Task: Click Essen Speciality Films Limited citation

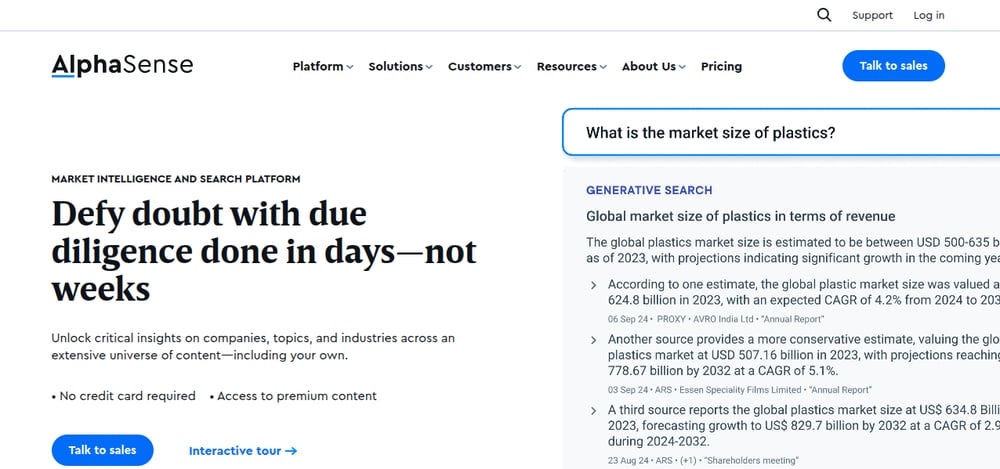Action: (x=740, y=389)
